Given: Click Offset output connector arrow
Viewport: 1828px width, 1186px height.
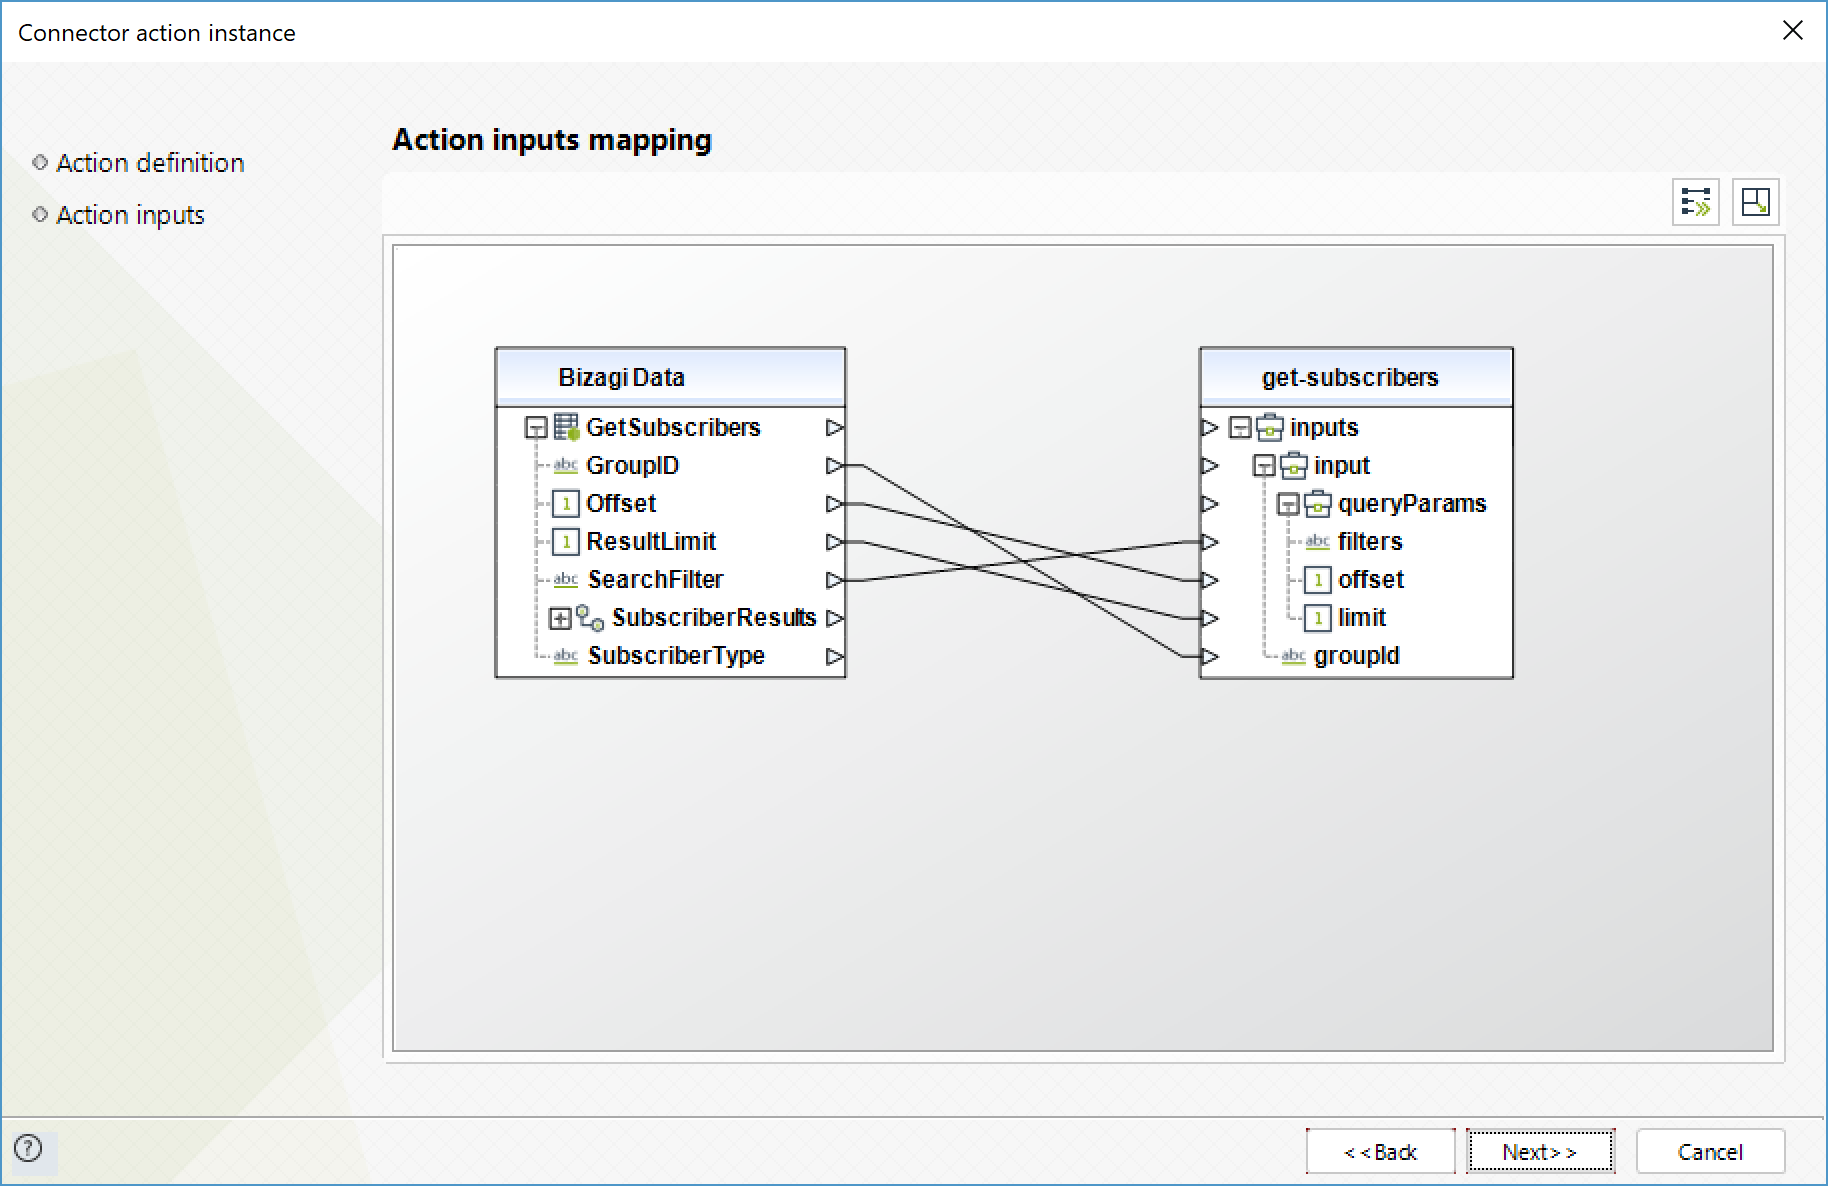Looking at the screenshot, I should (x=834, y=503).
